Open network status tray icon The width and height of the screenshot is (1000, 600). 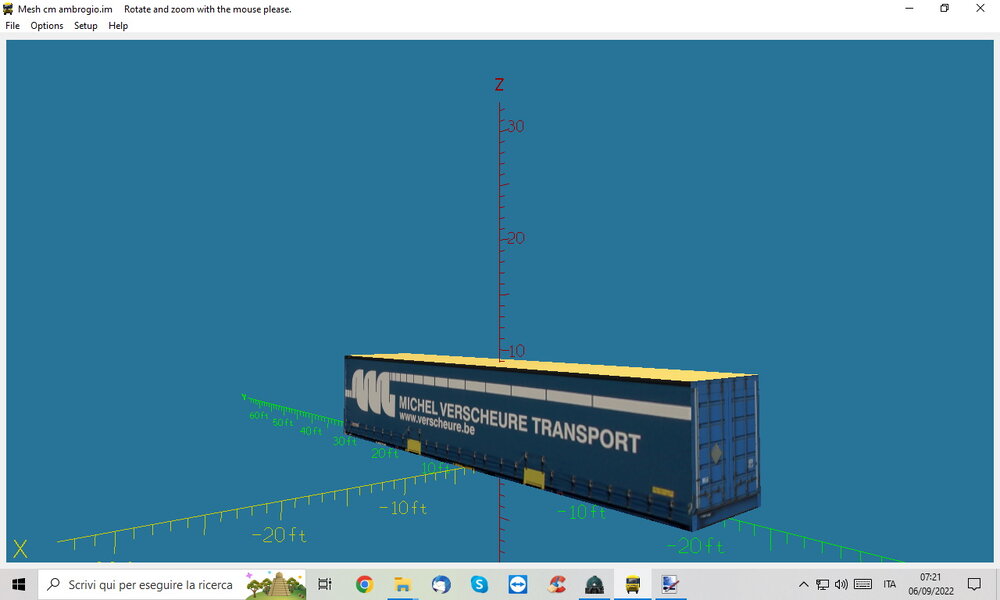click(823, 584)
